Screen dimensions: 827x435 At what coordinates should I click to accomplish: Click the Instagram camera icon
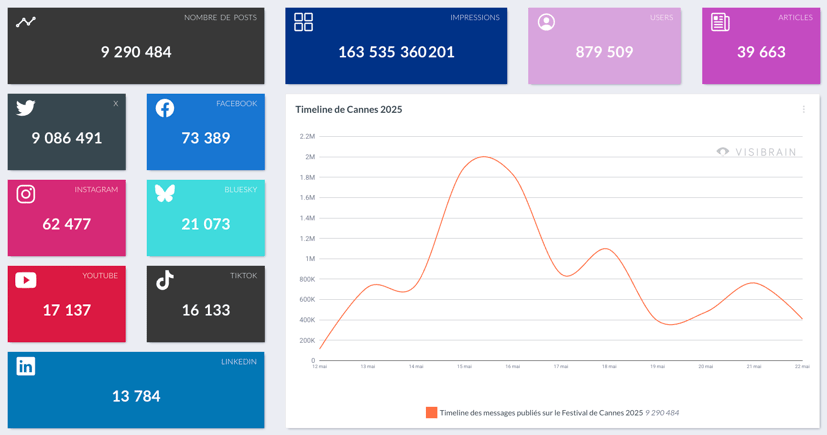(25, 194)
